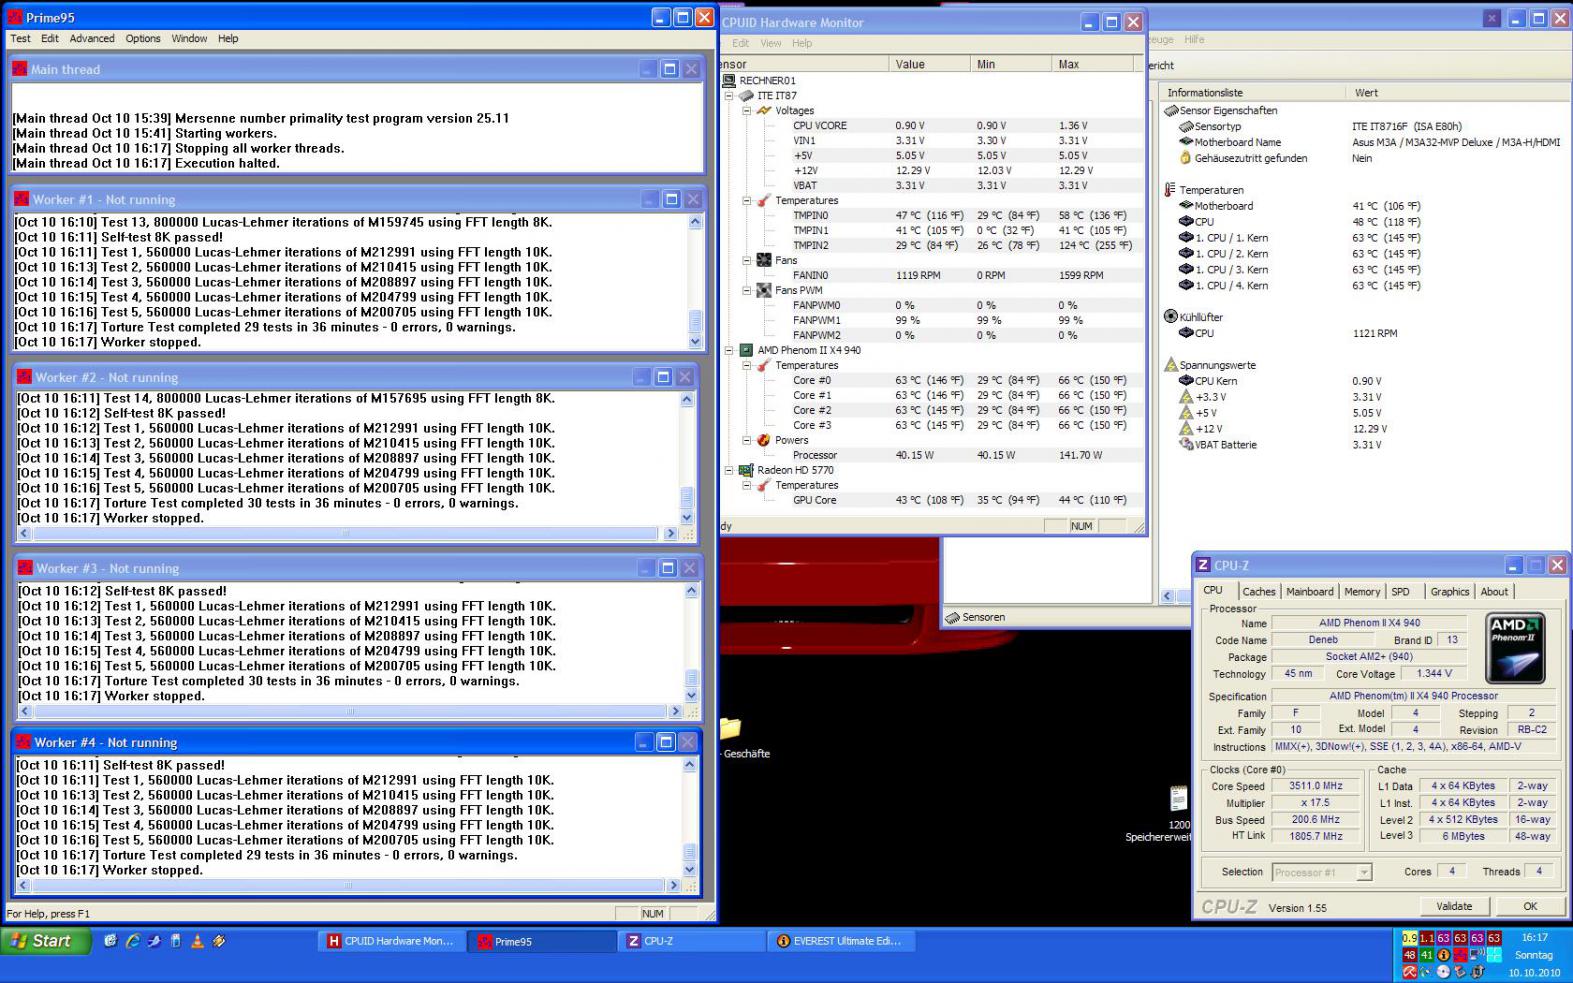Activate the EVEREST Ultimate Edition taskbar button

[841, 941]
